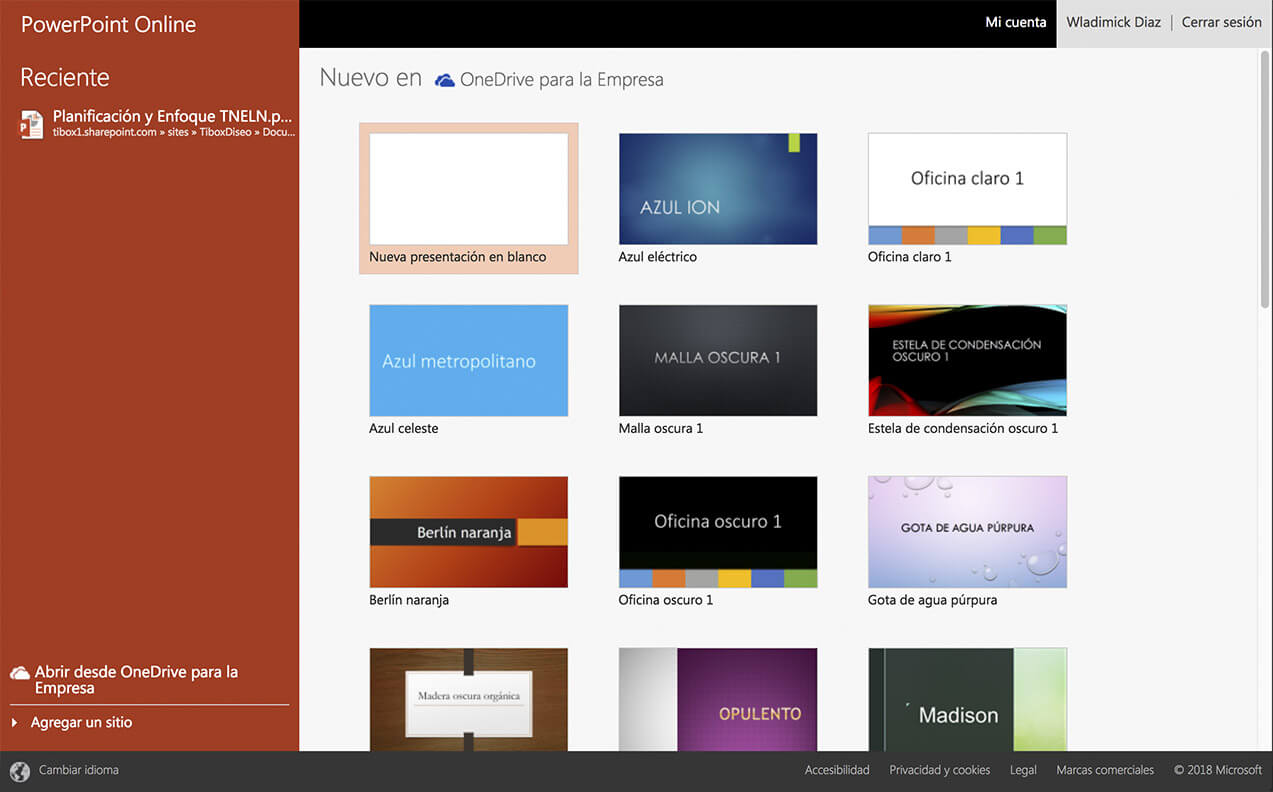This screenshot has height=792, width=1273.
Task: Open Planificación y Enfoque TNELN recent file
Action: 158,124
